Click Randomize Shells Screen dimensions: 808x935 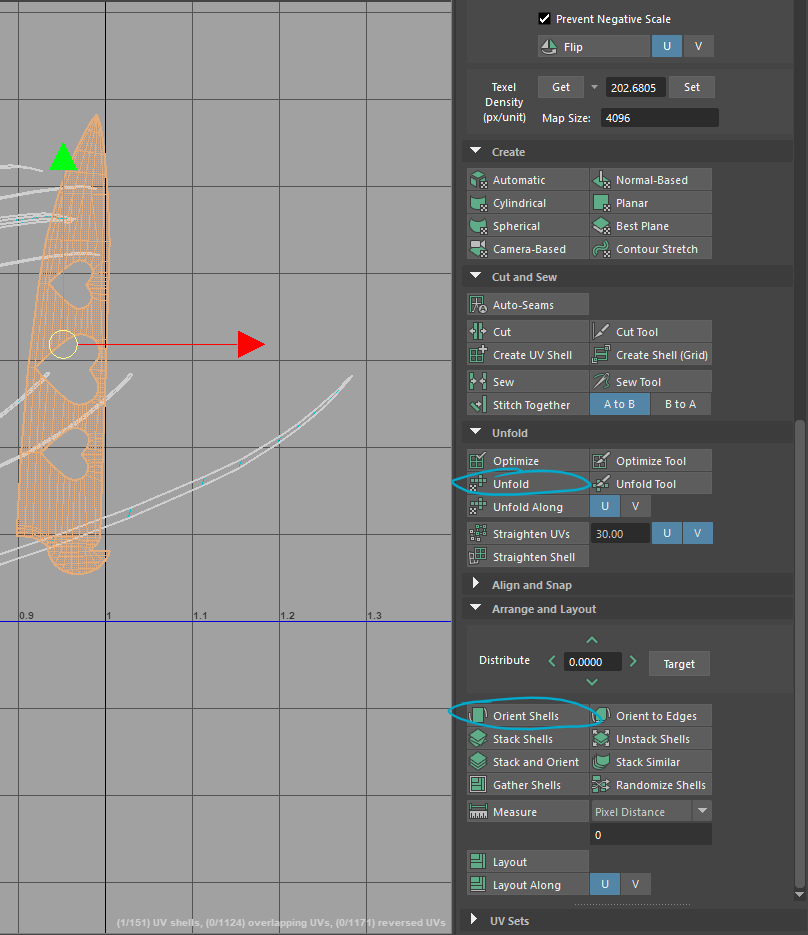click(651, 785)
